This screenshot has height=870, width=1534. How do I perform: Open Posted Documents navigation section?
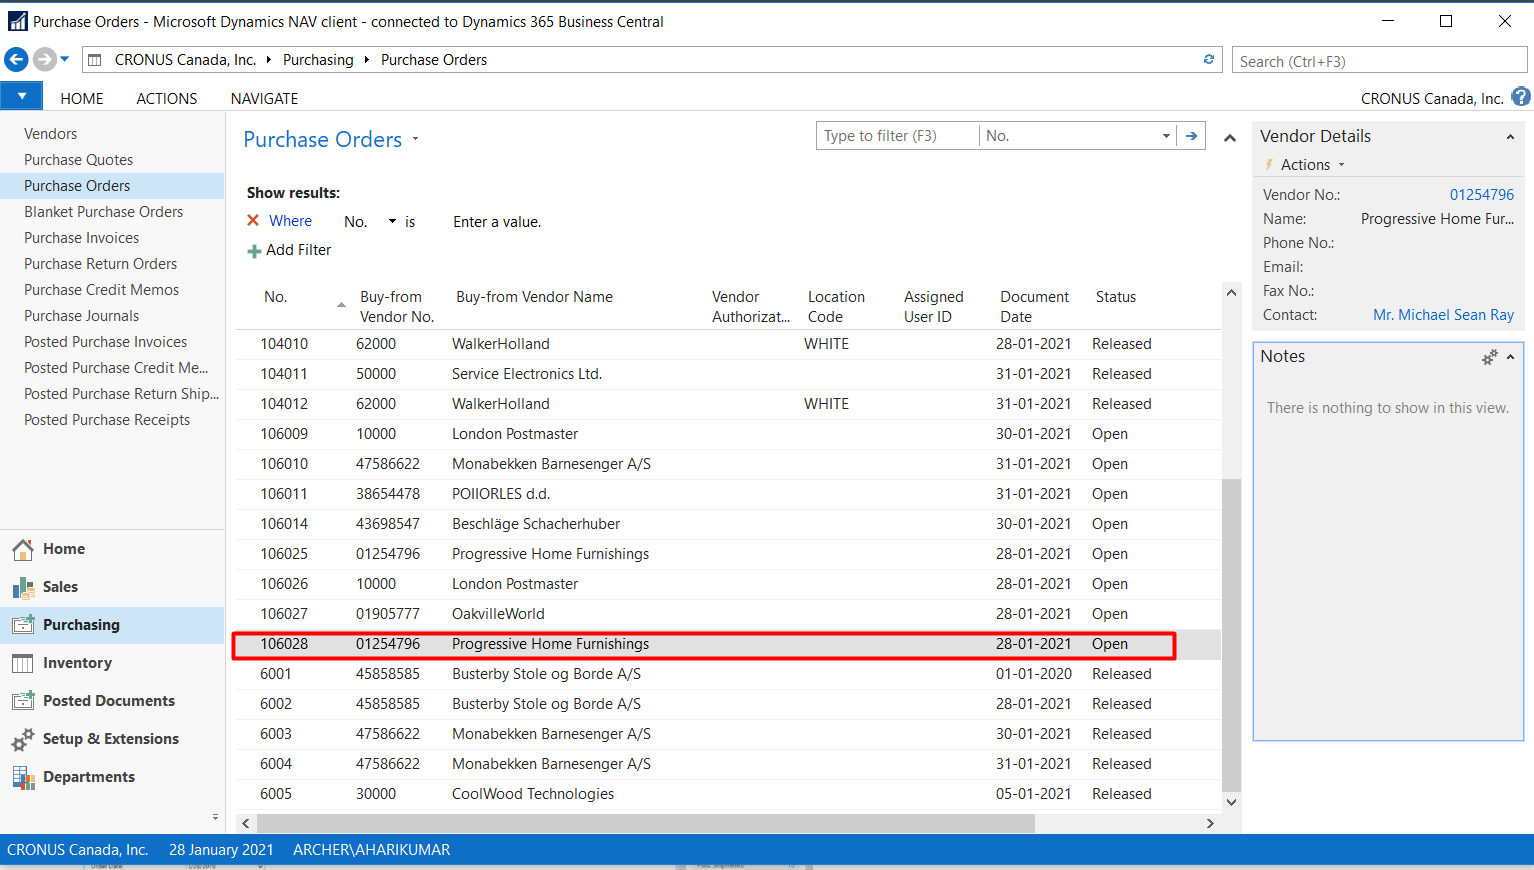(x=112, y=701)
